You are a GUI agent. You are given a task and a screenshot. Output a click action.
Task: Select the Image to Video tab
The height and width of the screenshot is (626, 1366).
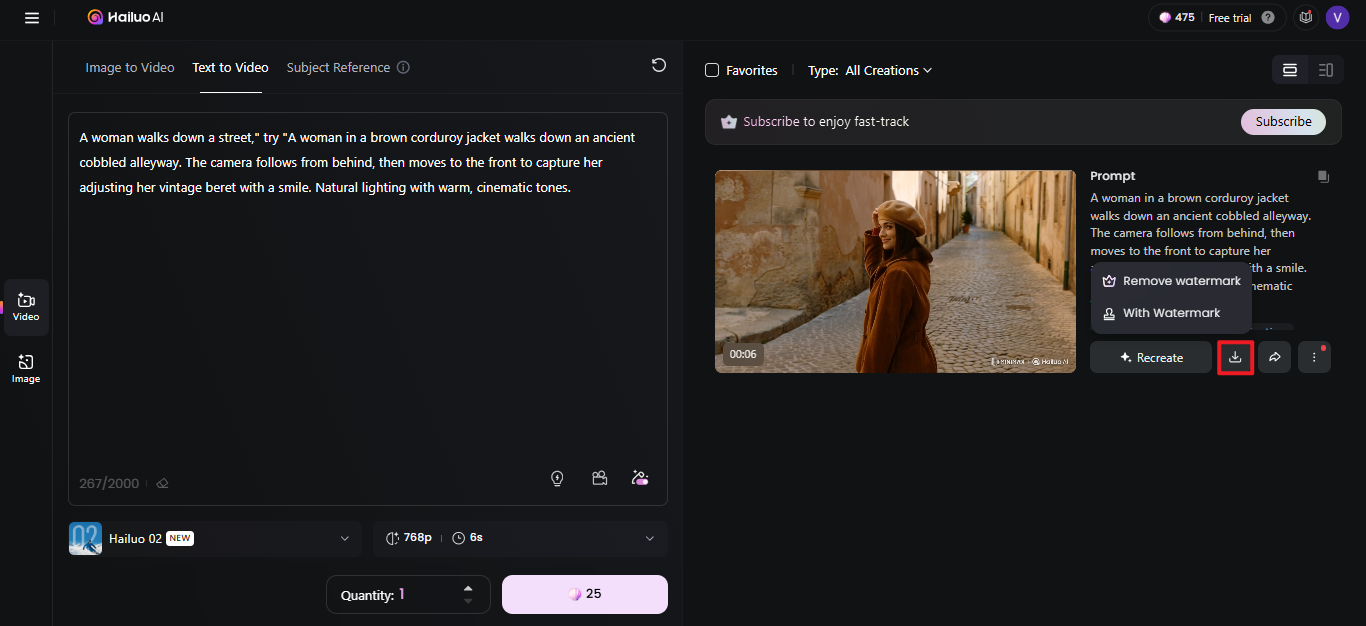click(130, 68)
